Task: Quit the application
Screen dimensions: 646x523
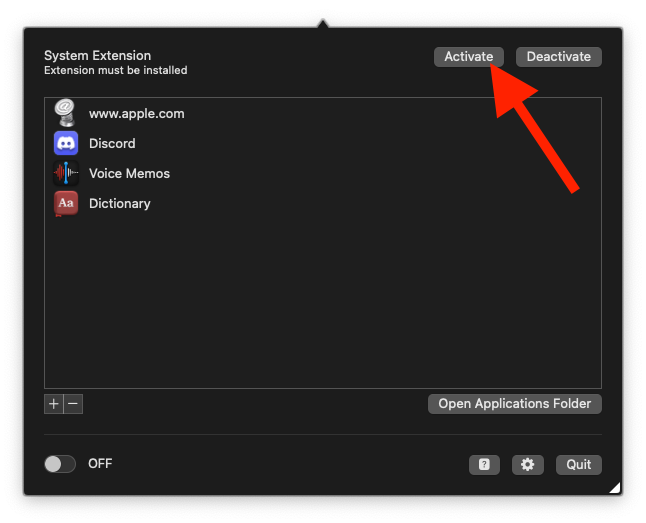Action: 579,464
